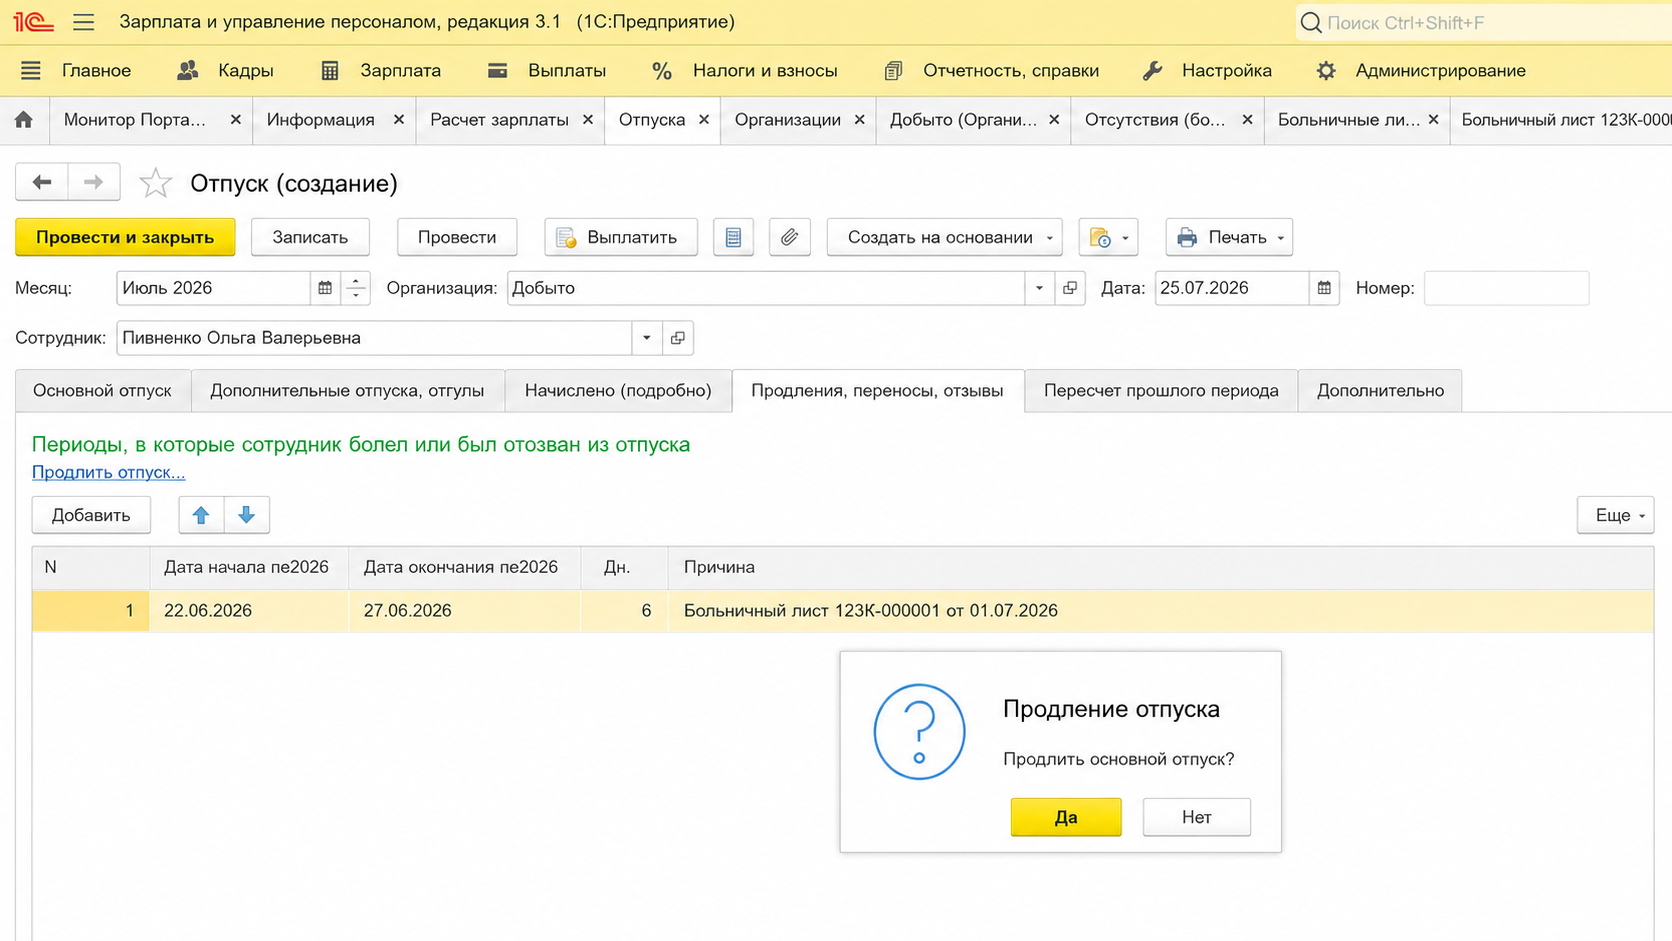Viewport: 1672px width, 941px height.
Task: Decline vacation extension with Нет
Action: pyautogui.click(x=1196, y=817)
